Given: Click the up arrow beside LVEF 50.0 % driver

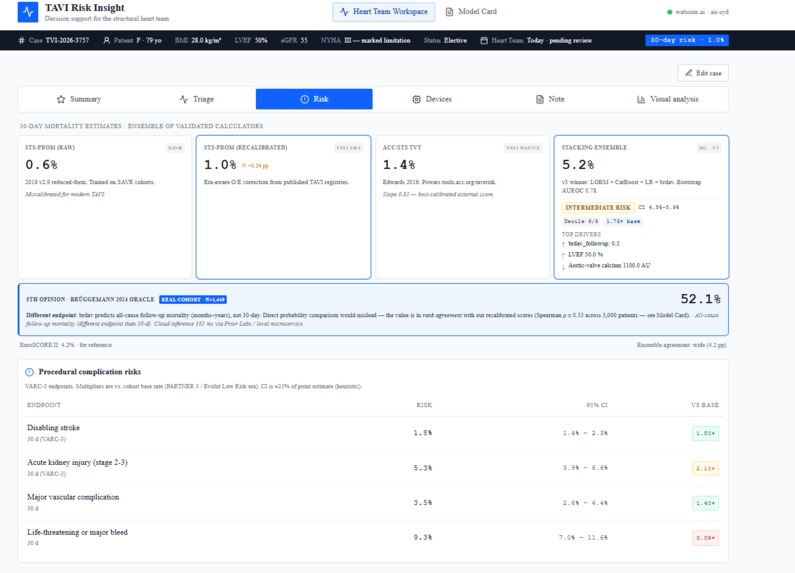Looking at the screenshot, I should tap(563, 255).
